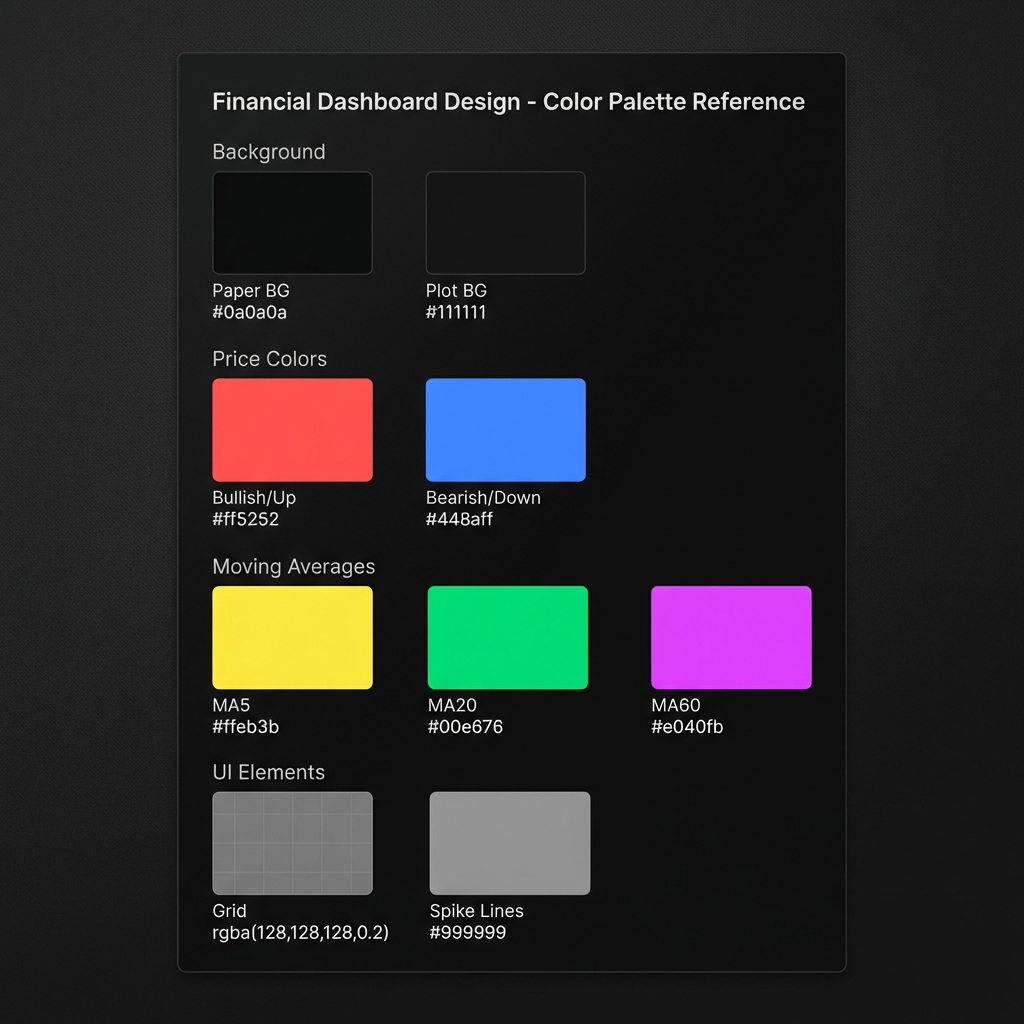Click the hex value '#ffeb3b'
Image resolution: width=1024 pixels, height=1024 pixels.
[246, 727]
